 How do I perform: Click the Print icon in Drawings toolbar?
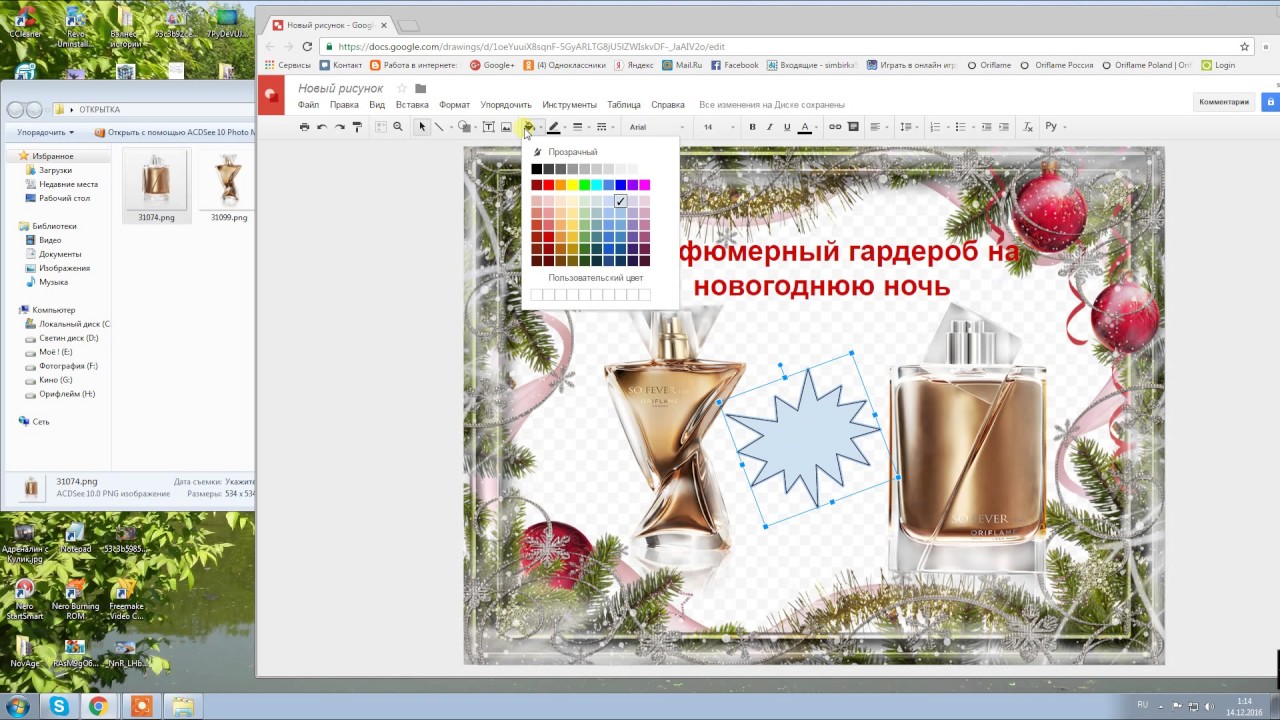pos(304,127)
